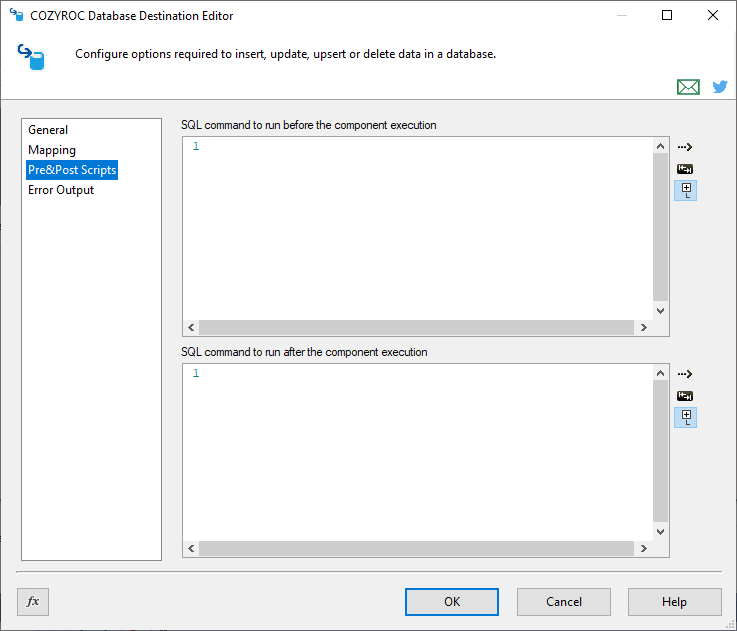Open the fx expression editor button
This screenshot has height=631, width=737.
(x=33, y=602)
